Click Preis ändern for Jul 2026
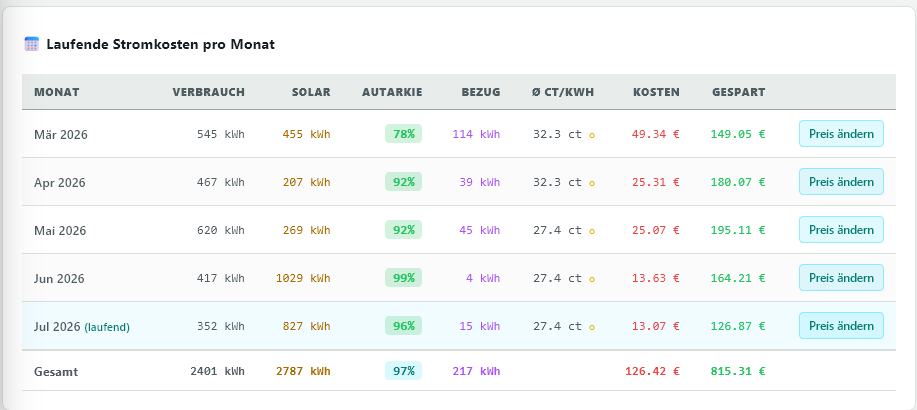 pyautogui.click(x=841, y=326)
